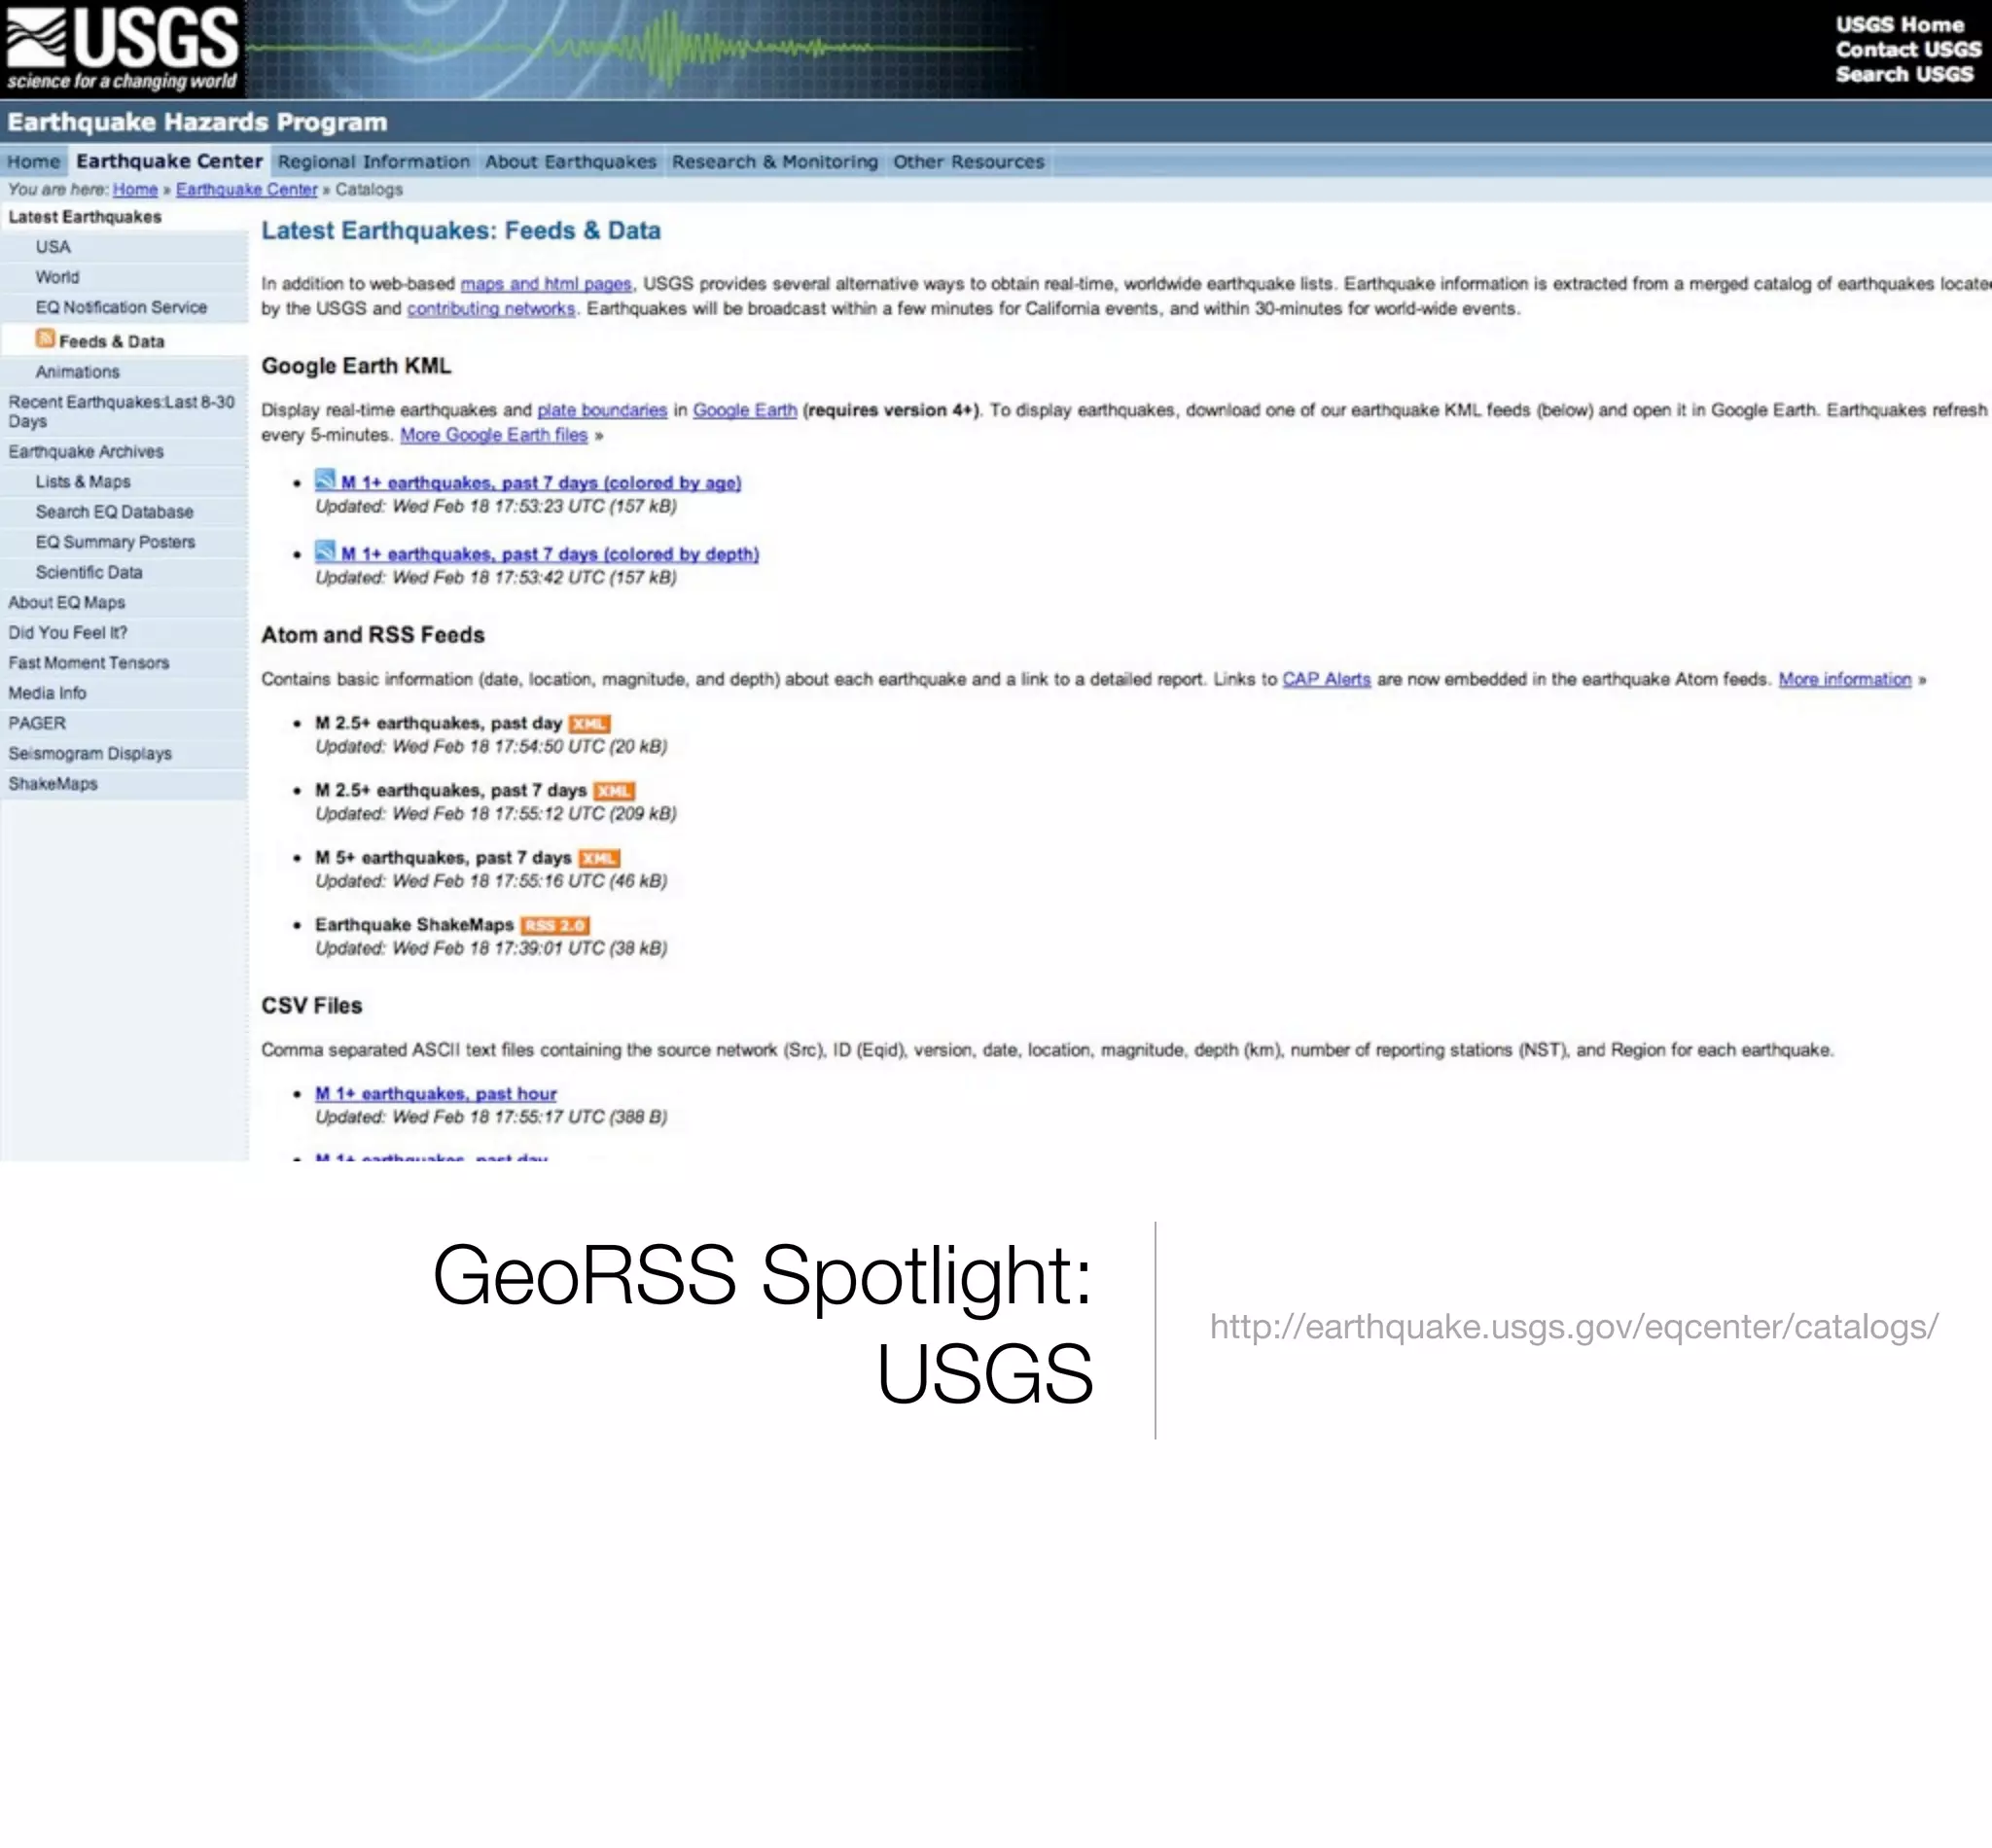Image resolution: width=1992 pixels, height=1848 pixels.
Task: Open the More Google Earth files link
Action: click(x=493, y=435)
